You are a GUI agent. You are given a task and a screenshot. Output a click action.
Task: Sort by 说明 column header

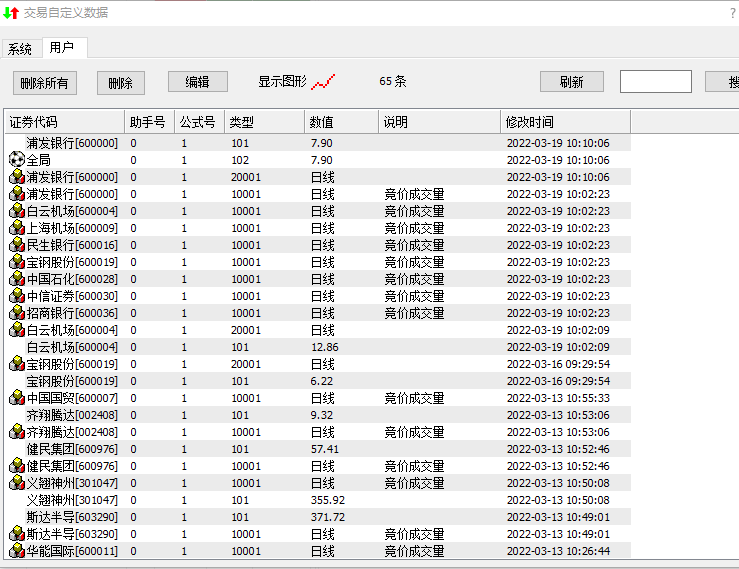(x=439, y=122)
